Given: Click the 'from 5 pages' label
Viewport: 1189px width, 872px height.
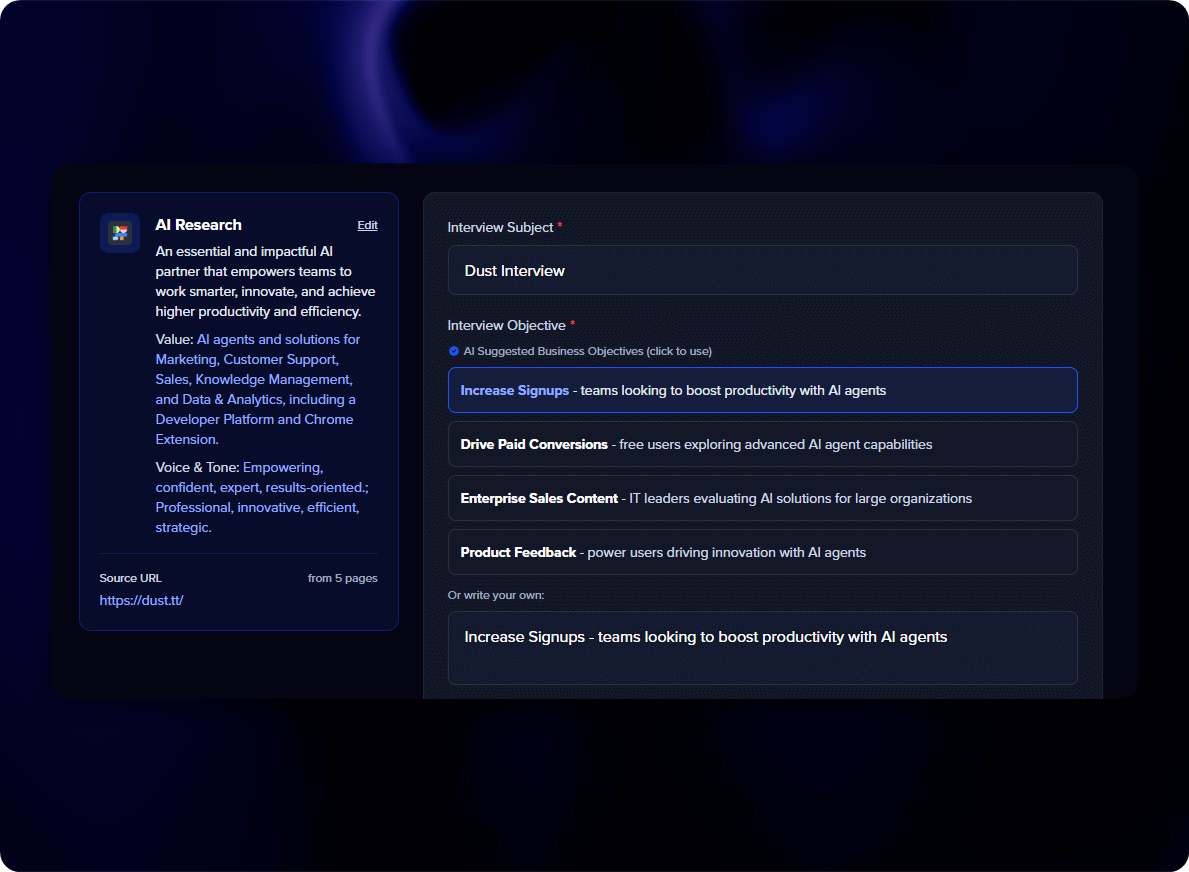Looking at the screenshot, I should (343, 578).
